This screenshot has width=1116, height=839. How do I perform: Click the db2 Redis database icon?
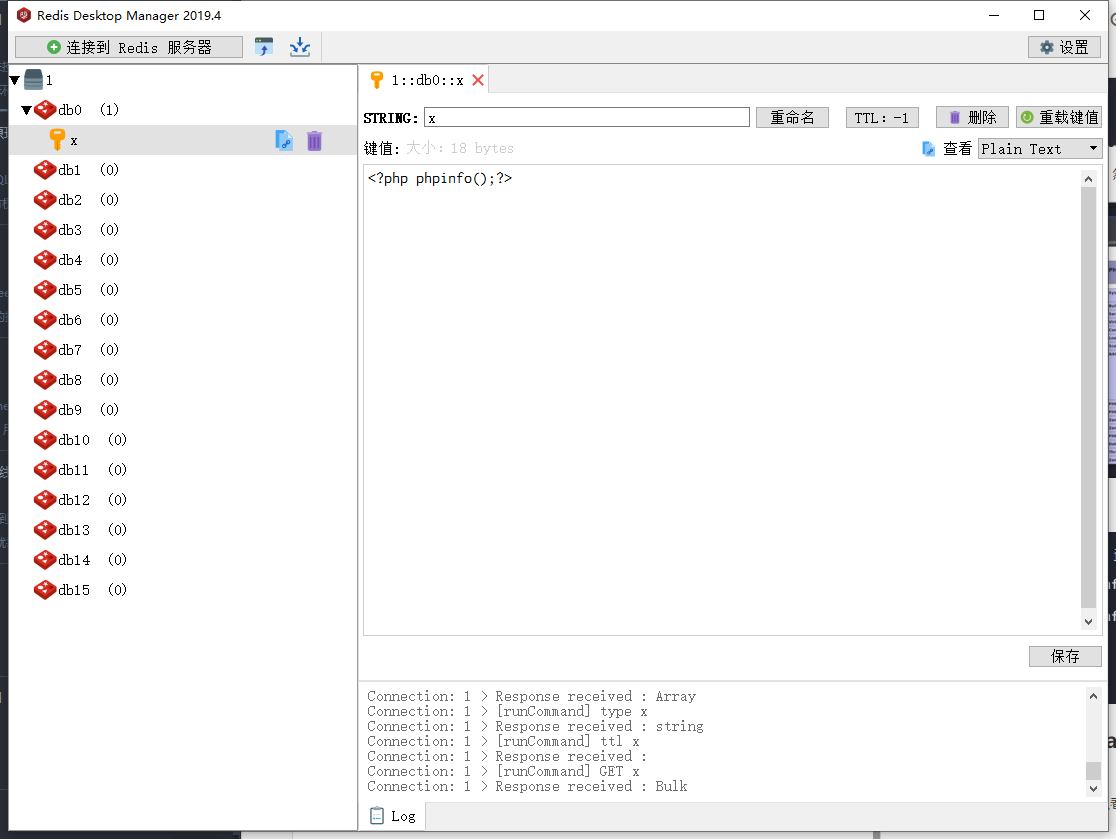pos(45,200)
